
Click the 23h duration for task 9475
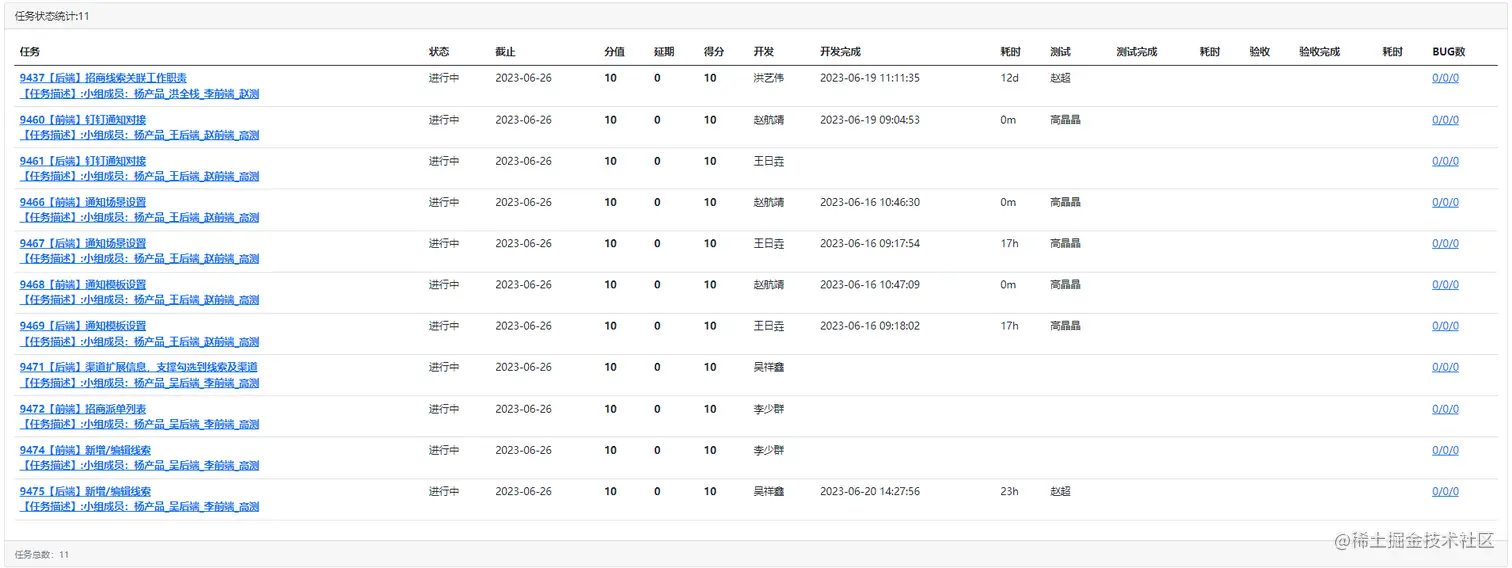pos(1009,492)
